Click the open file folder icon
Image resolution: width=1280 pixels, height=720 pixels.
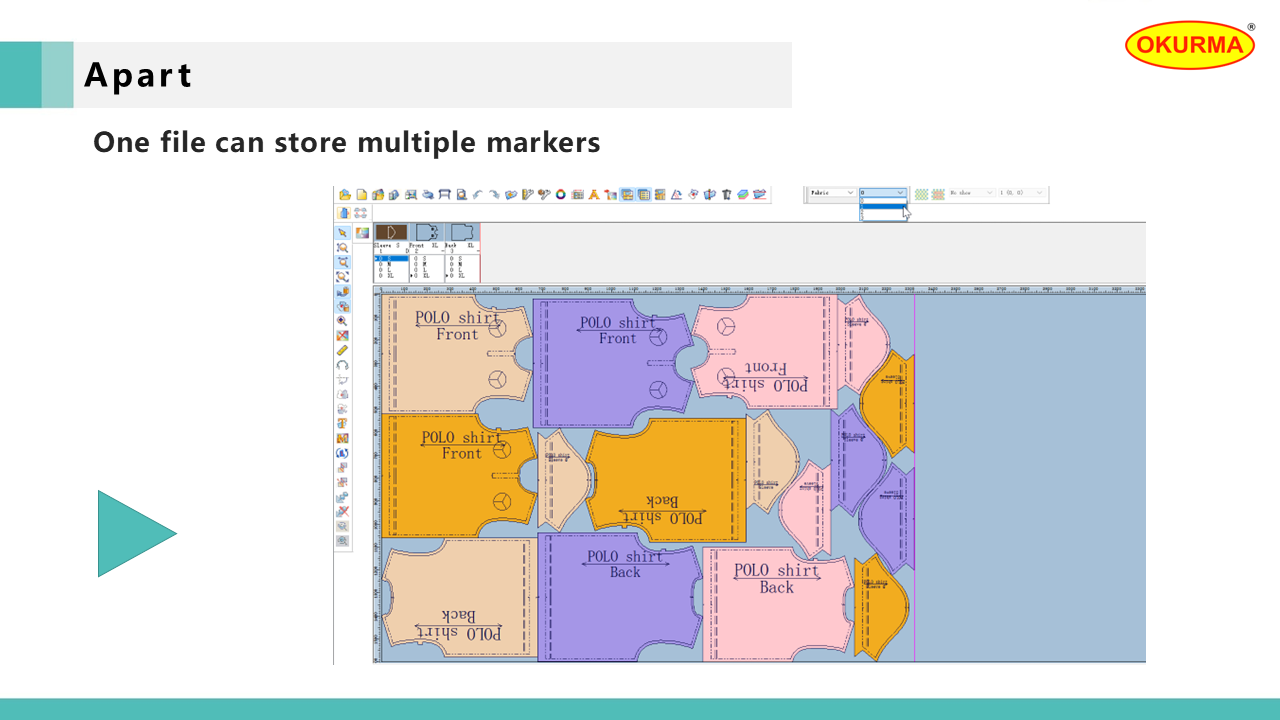click(x=345, y=194)
